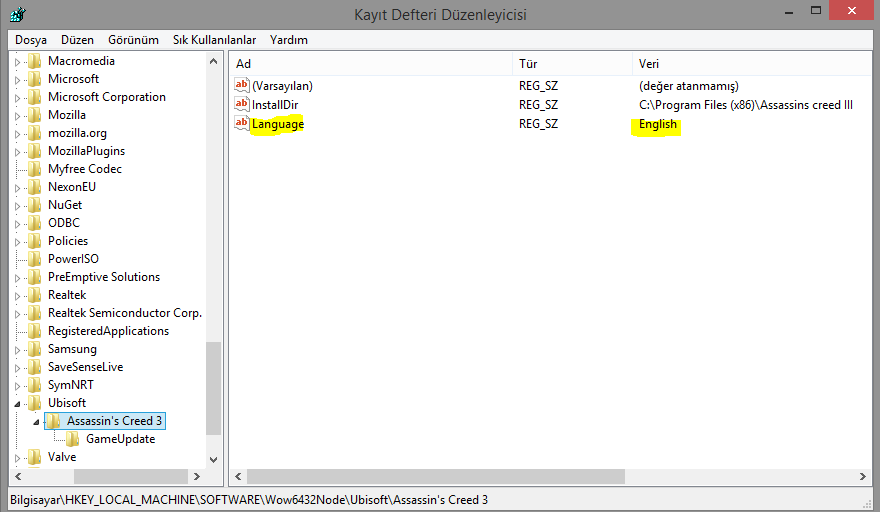Click the values pane horizontal scrollbar thumb
The height and width of the screenshot is (512, 880).
(x=435, y=477)
